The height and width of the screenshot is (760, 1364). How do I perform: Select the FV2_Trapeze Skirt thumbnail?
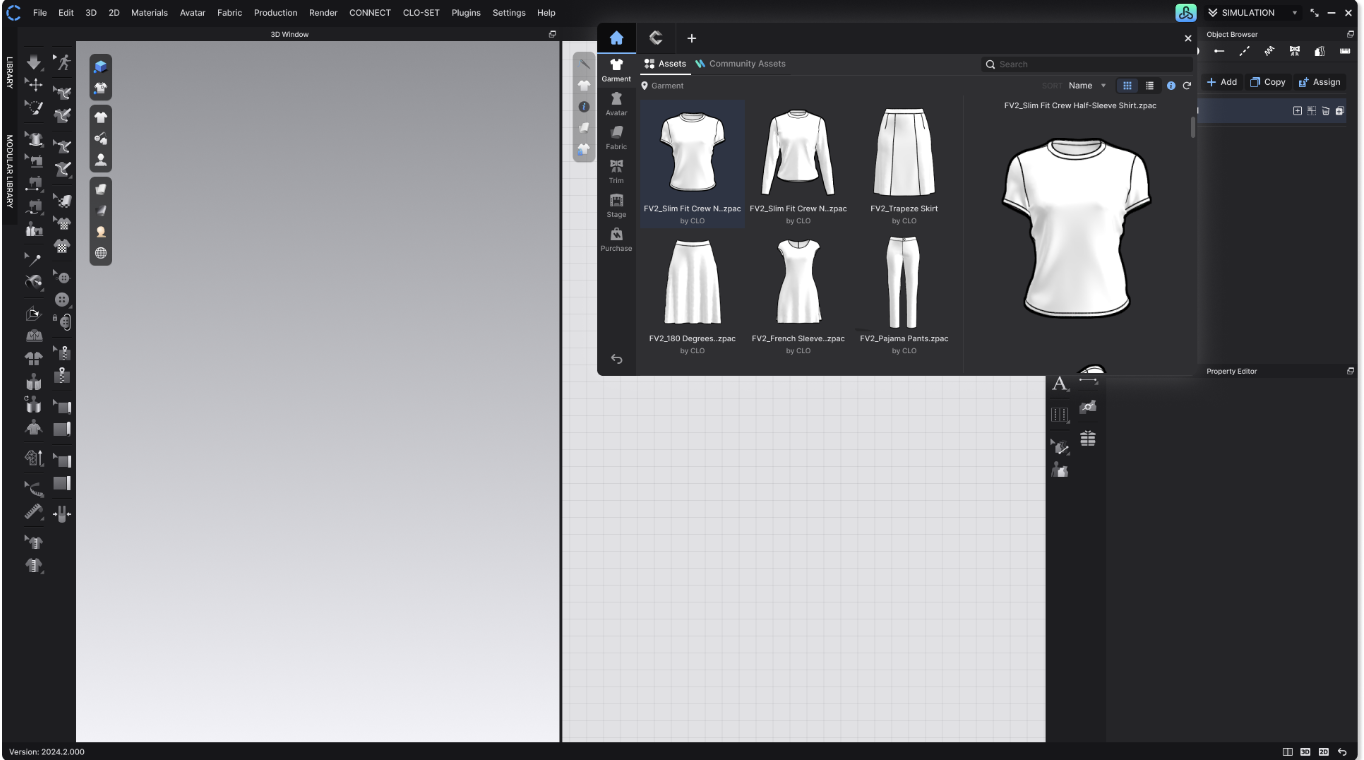coord(904,164)
